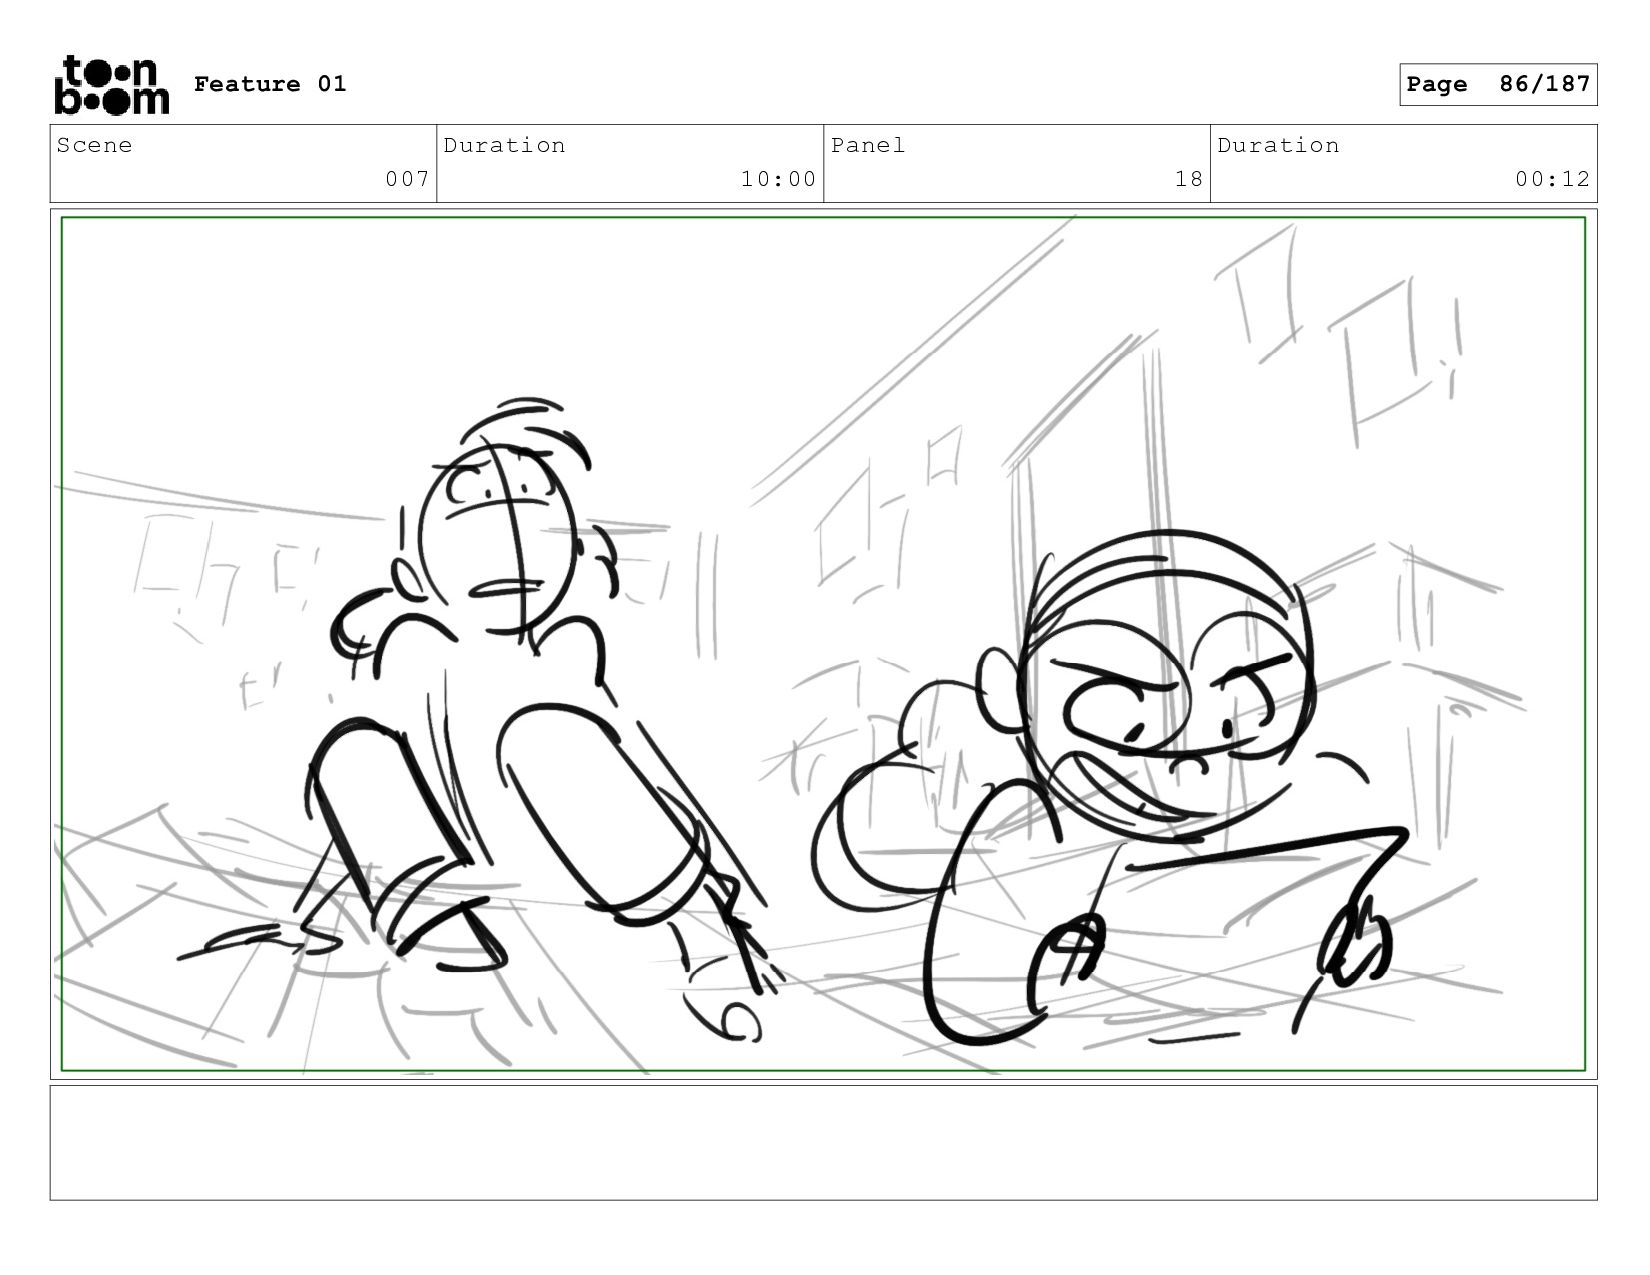Click the empty notes box below panel
The width and height of the screenshot is (1650, 1275).
(823, 1143)
